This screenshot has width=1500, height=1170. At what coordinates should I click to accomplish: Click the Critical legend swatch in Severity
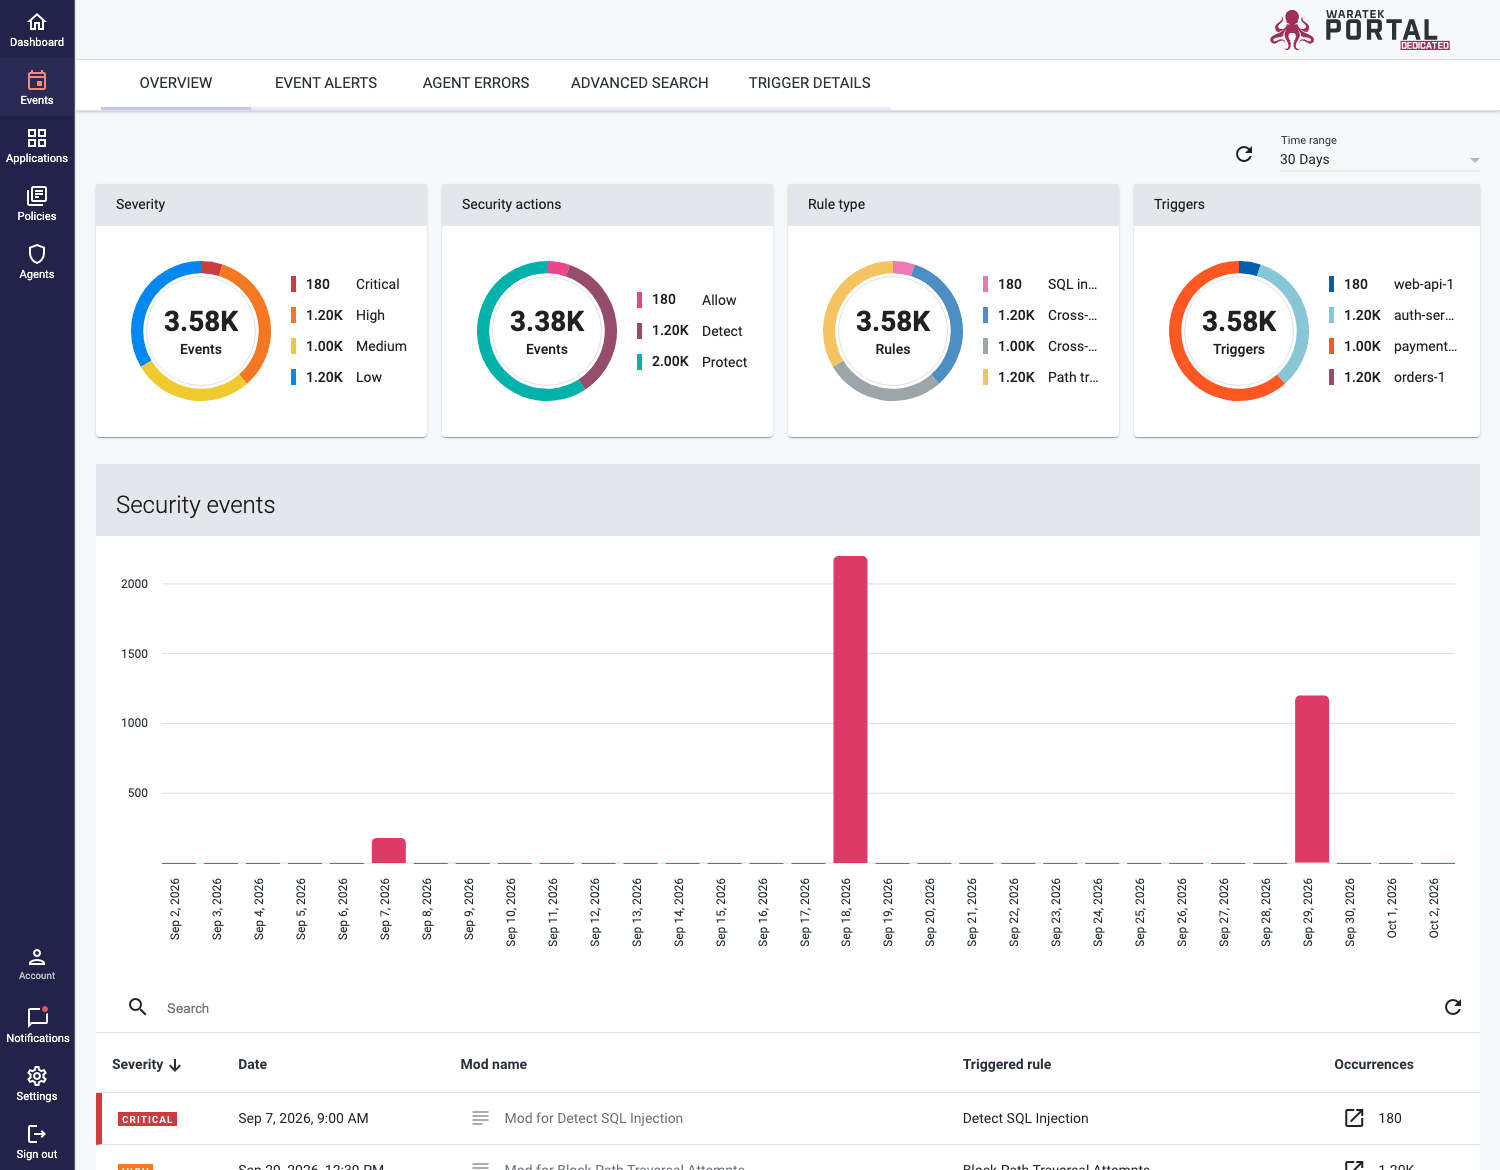coord(293,284)
